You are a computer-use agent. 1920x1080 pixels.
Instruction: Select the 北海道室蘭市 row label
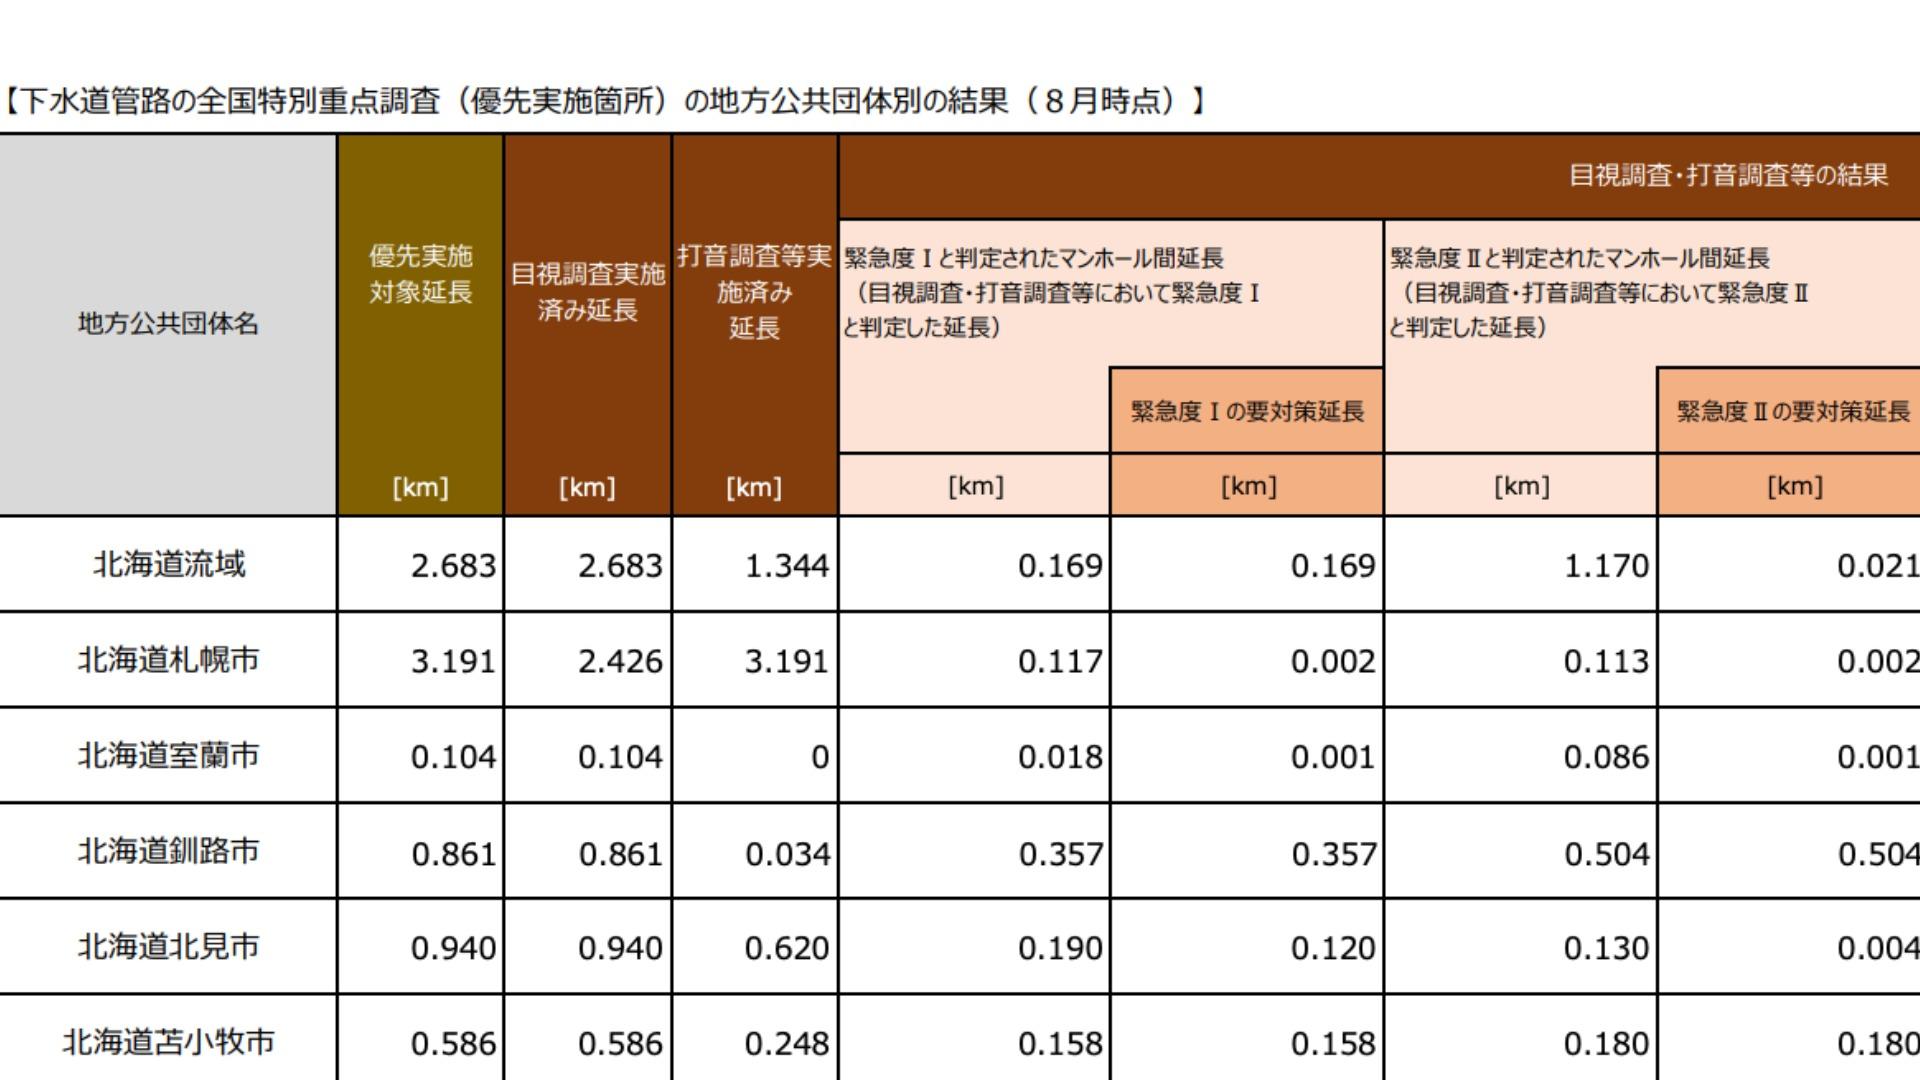point(168,755)
